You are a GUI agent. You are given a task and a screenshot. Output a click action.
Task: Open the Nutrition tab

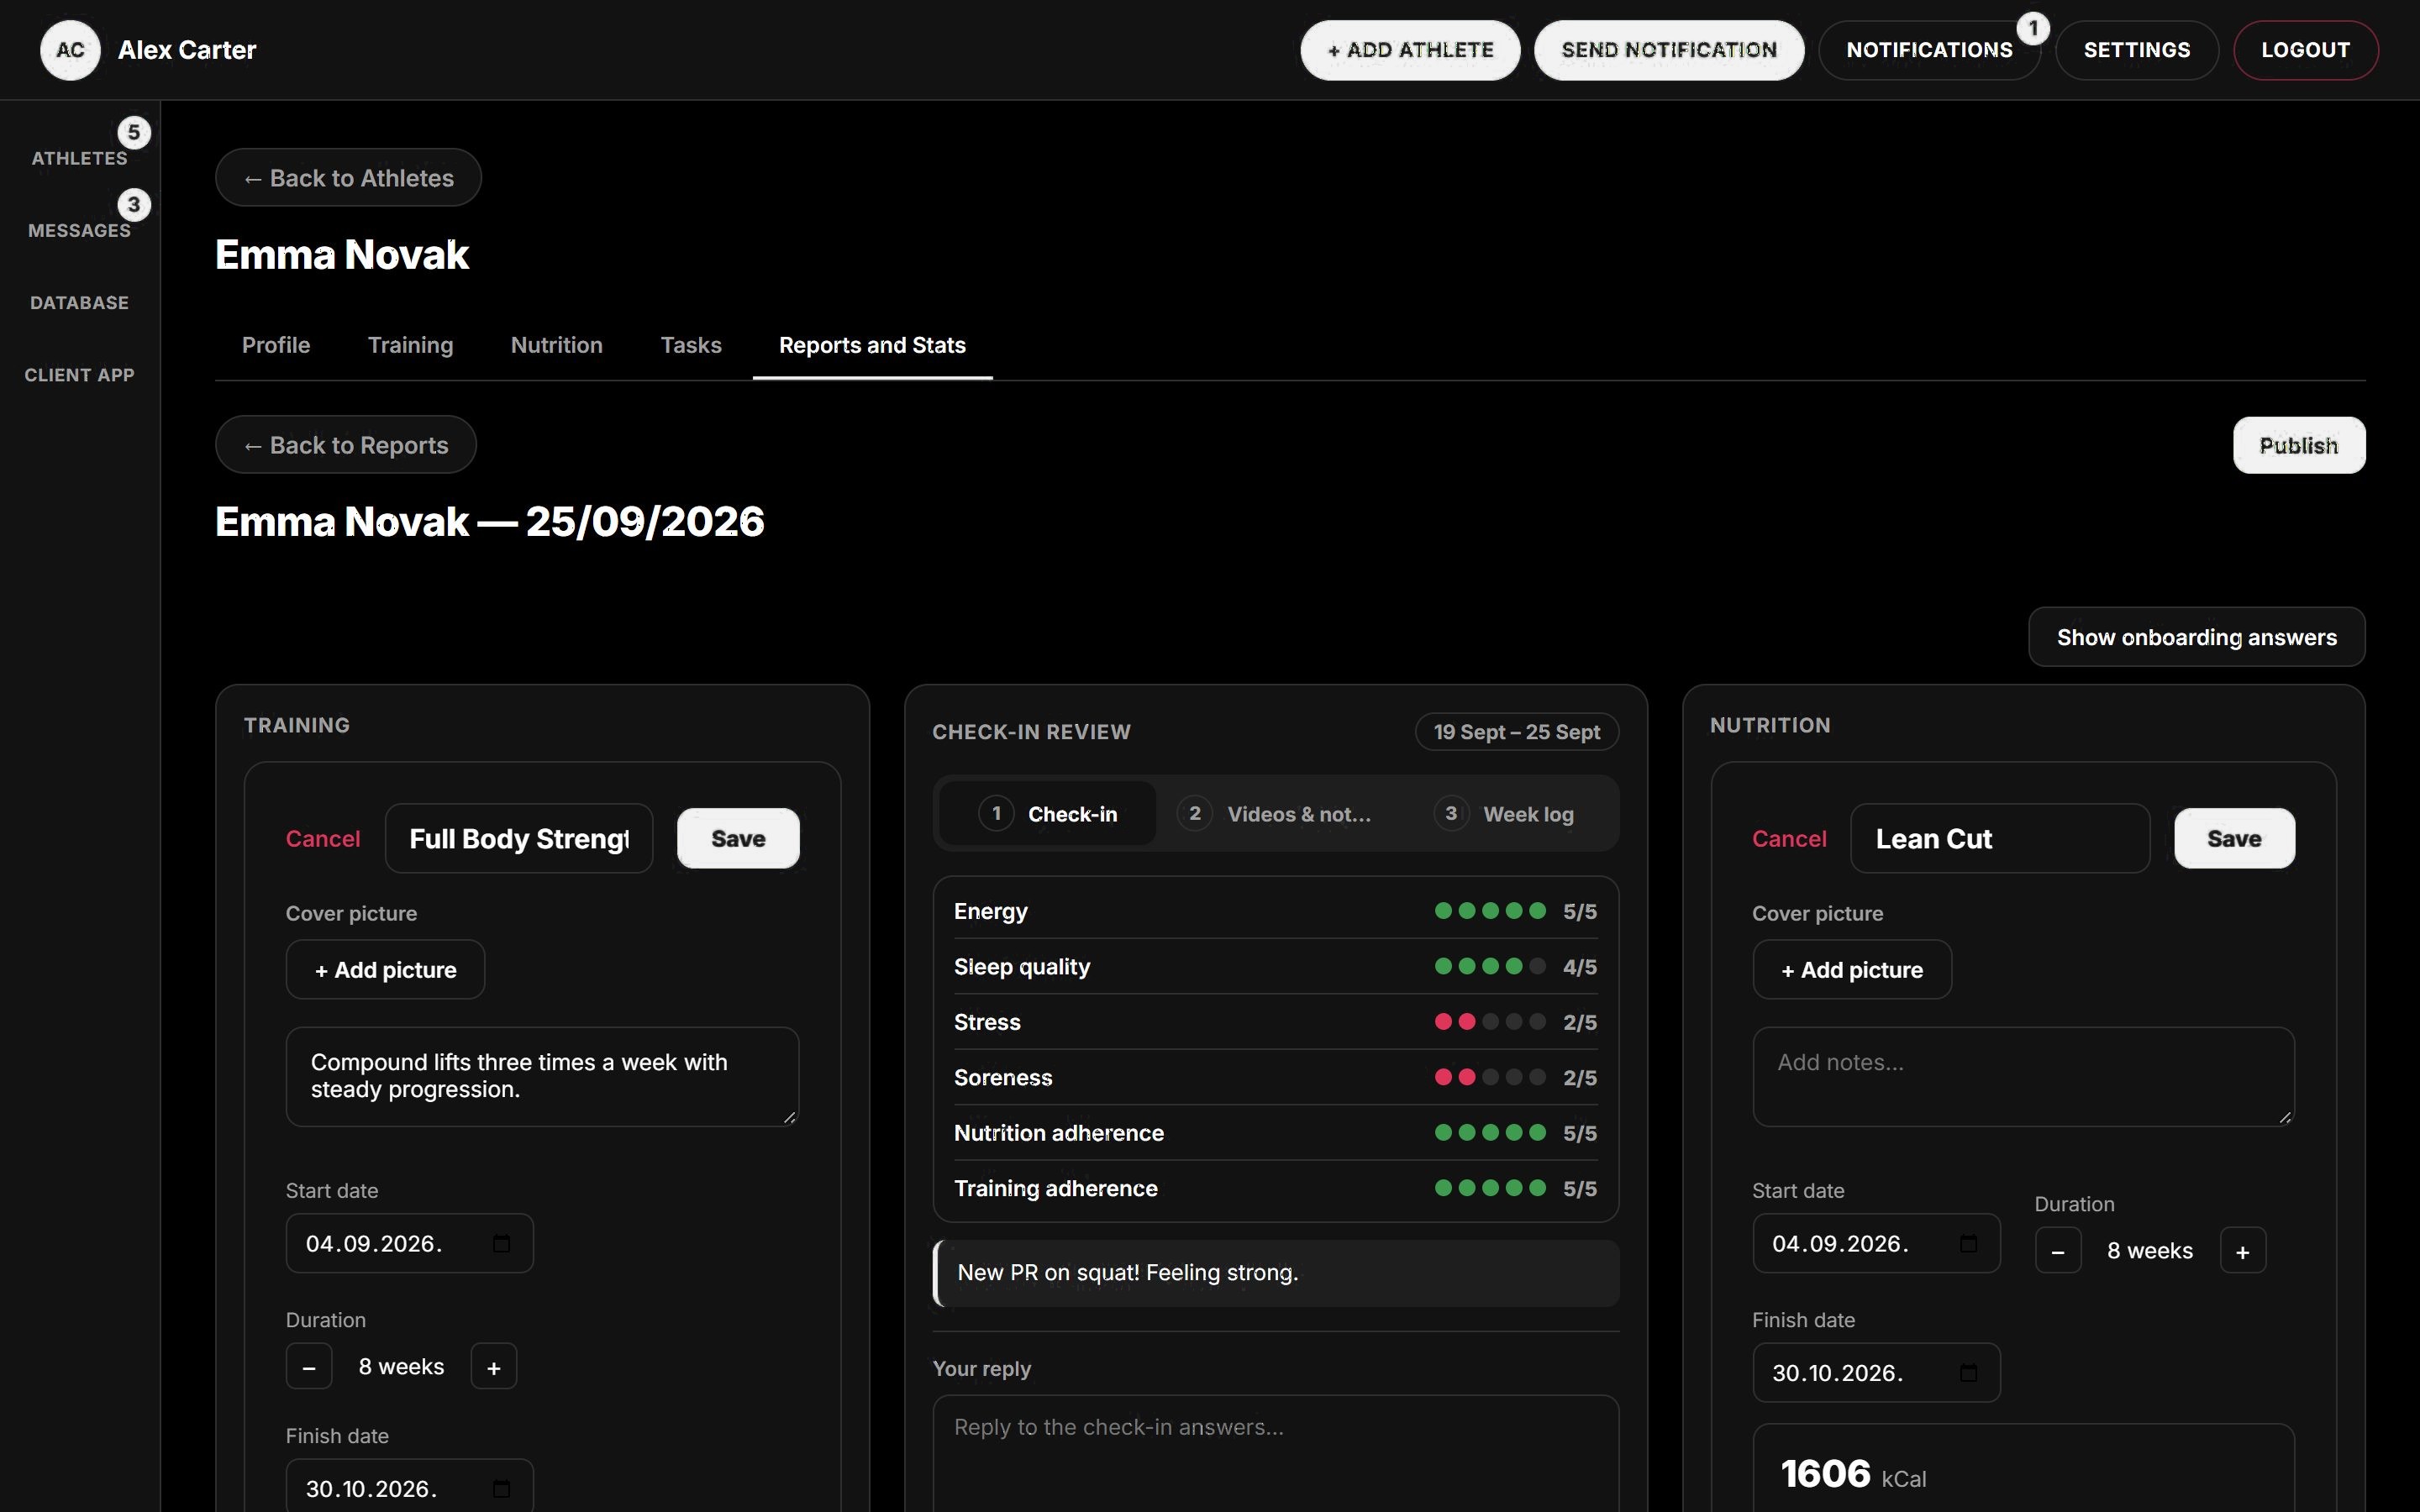pos(557,345)
